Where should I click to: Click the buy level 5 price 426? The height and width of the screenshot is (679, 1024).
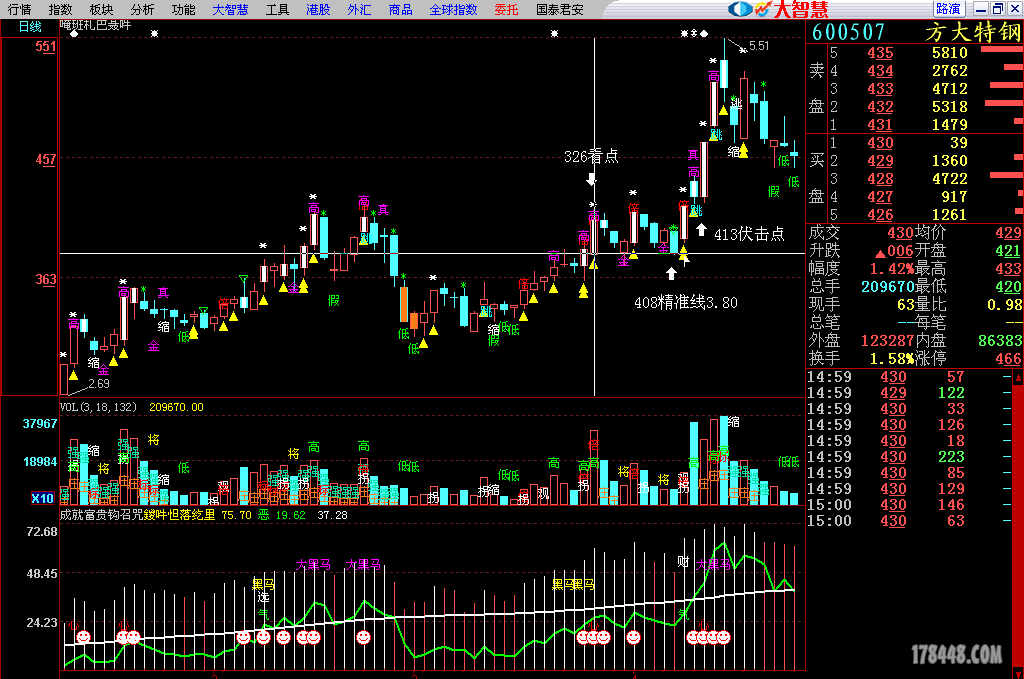(880, 215)
